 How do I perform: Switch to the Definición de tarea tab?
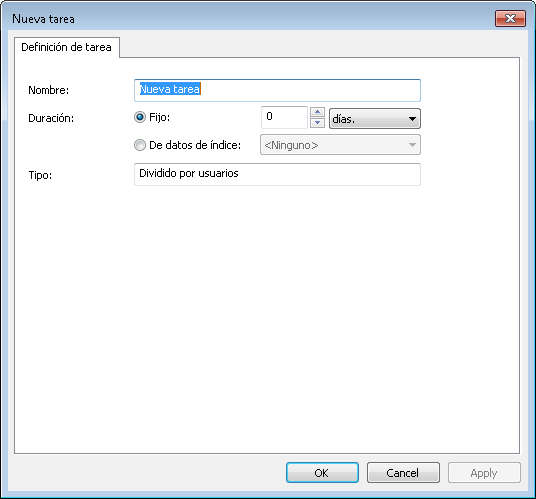[x=67, y=47]
